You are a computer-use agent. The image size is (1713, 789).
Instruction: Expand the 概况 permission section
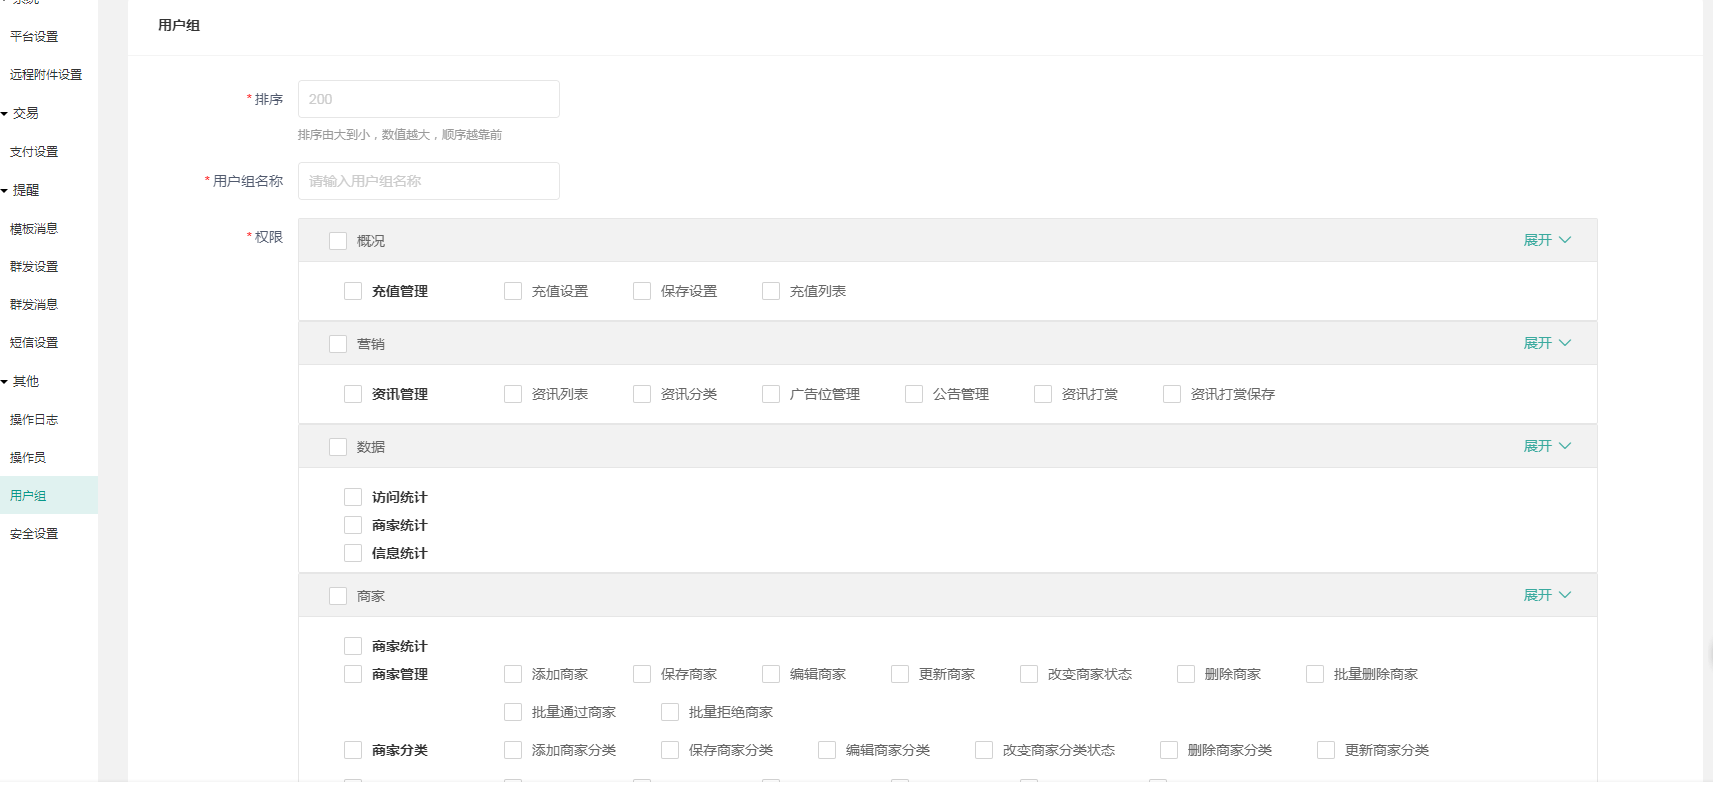[x=1546, y=240]
